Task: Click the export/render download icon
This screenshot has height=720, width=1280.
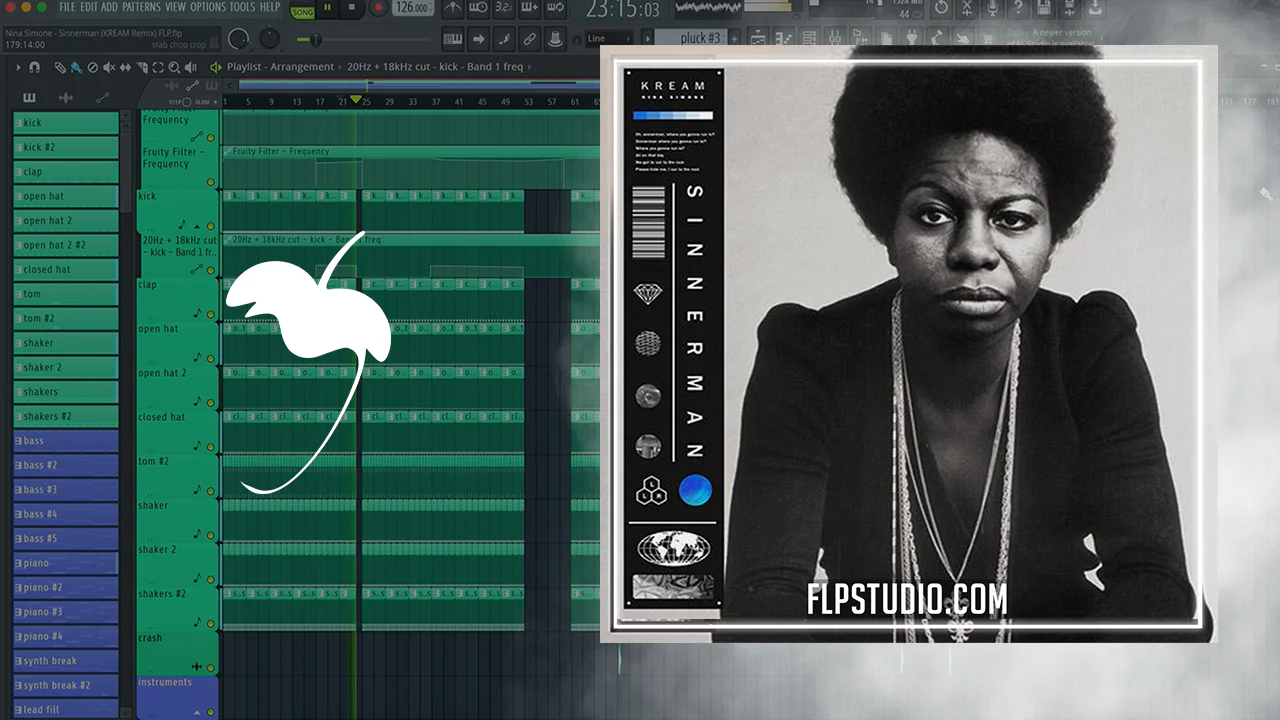Action: pyautogui.click(x=1095, y=8)
